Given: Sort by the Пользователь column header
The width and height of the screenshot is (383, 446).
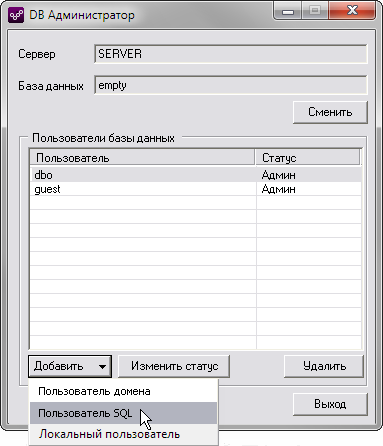Looking at the screenshot, I should (142, 158).
